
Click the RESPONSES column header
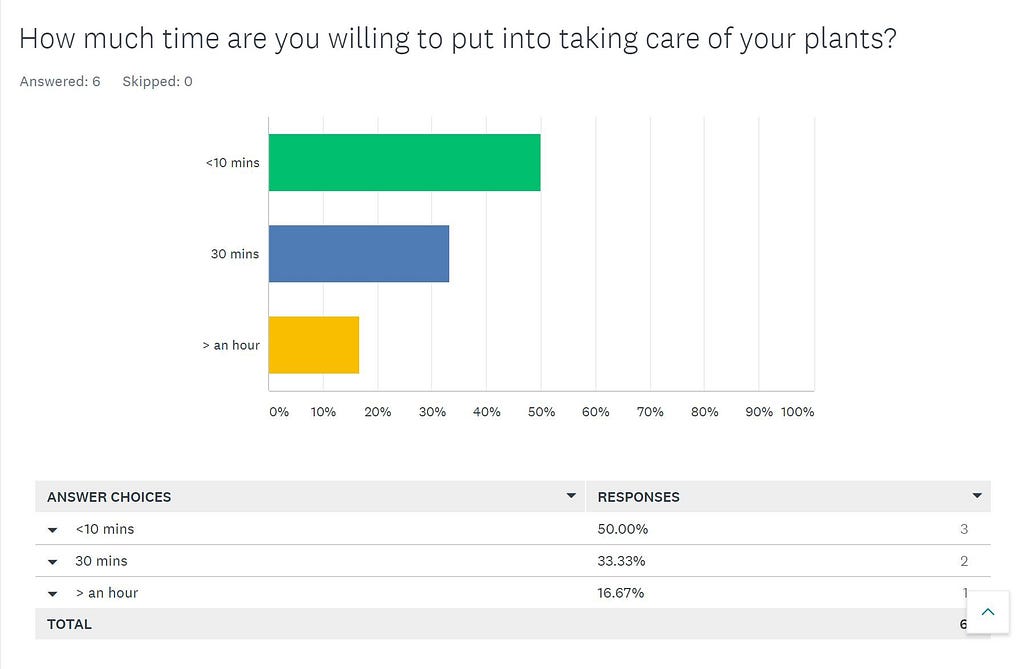click(639, 497)
